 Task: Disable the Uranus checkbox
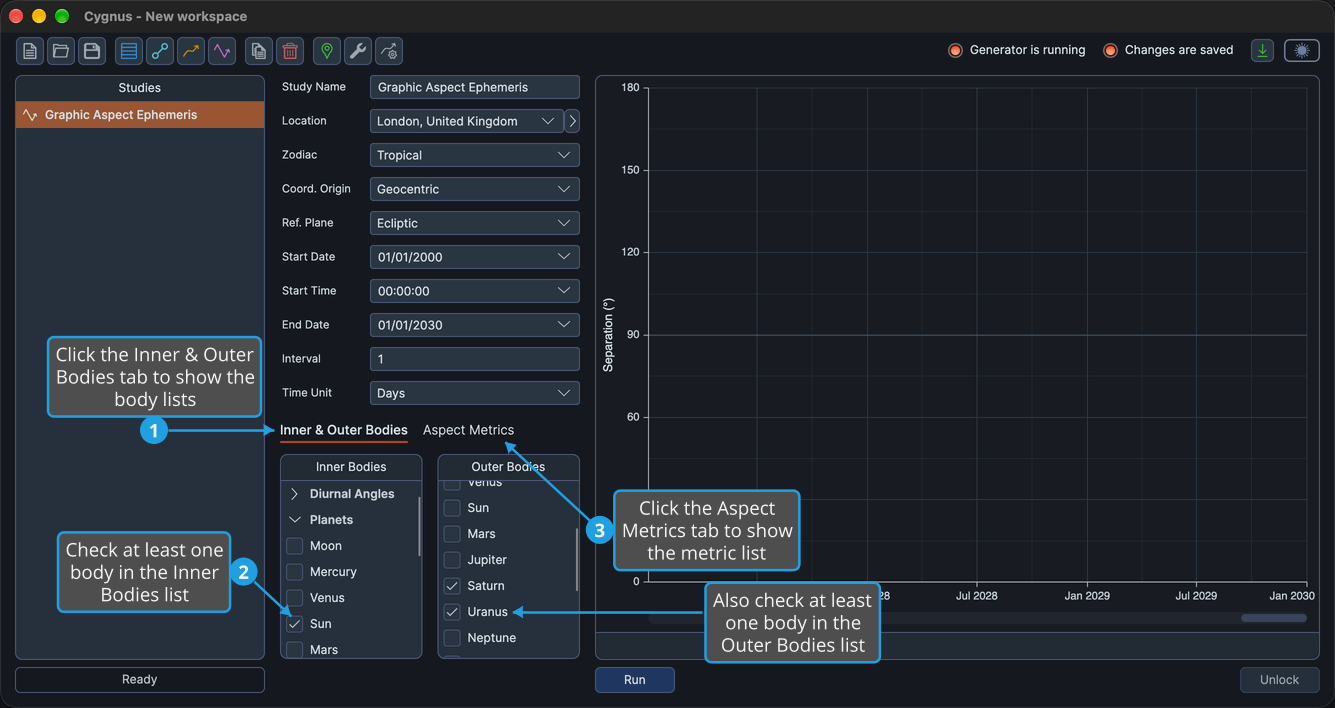[x=452, y=612]
